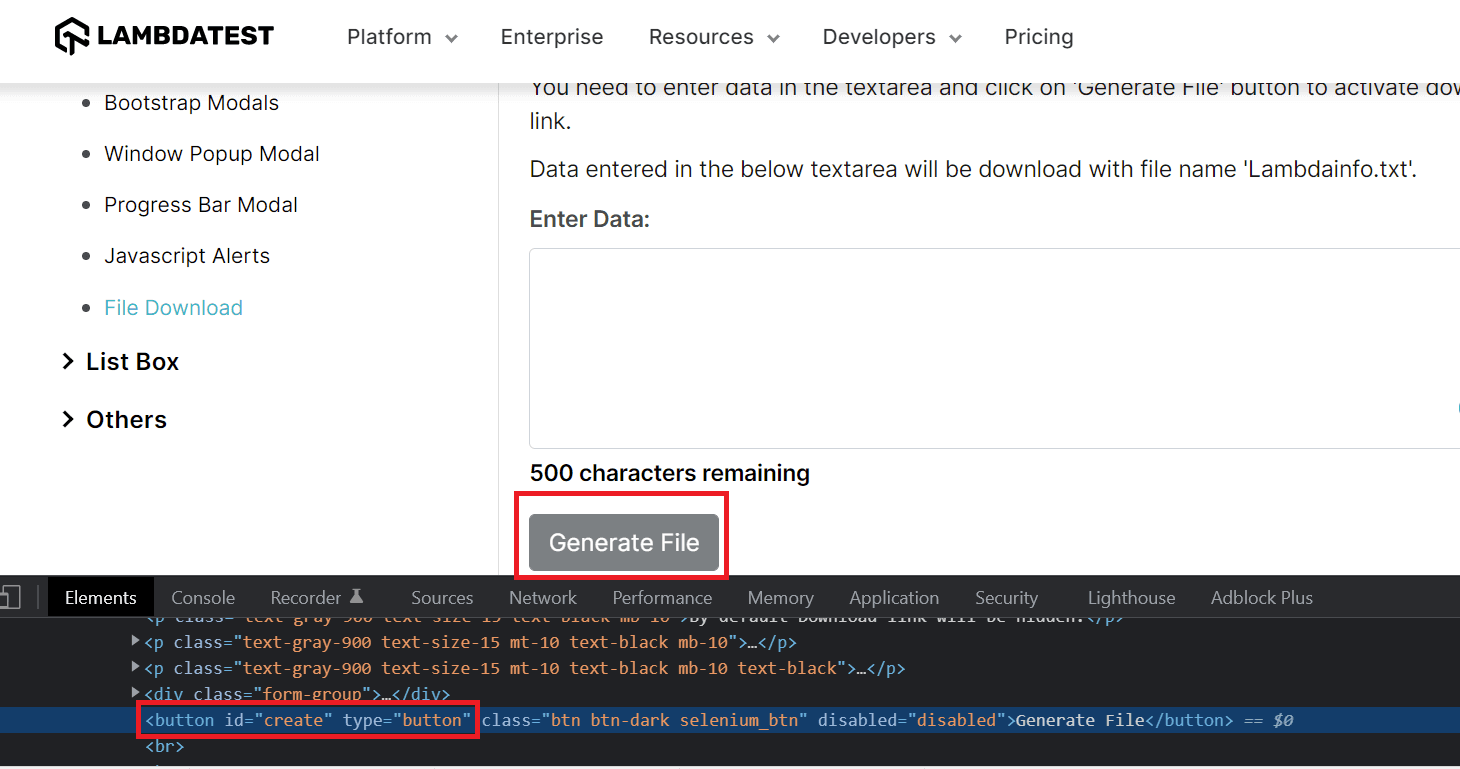Open the Enterprise menu item
Viewport: 1460px width, 769px height.
click(x=552, y=37)
